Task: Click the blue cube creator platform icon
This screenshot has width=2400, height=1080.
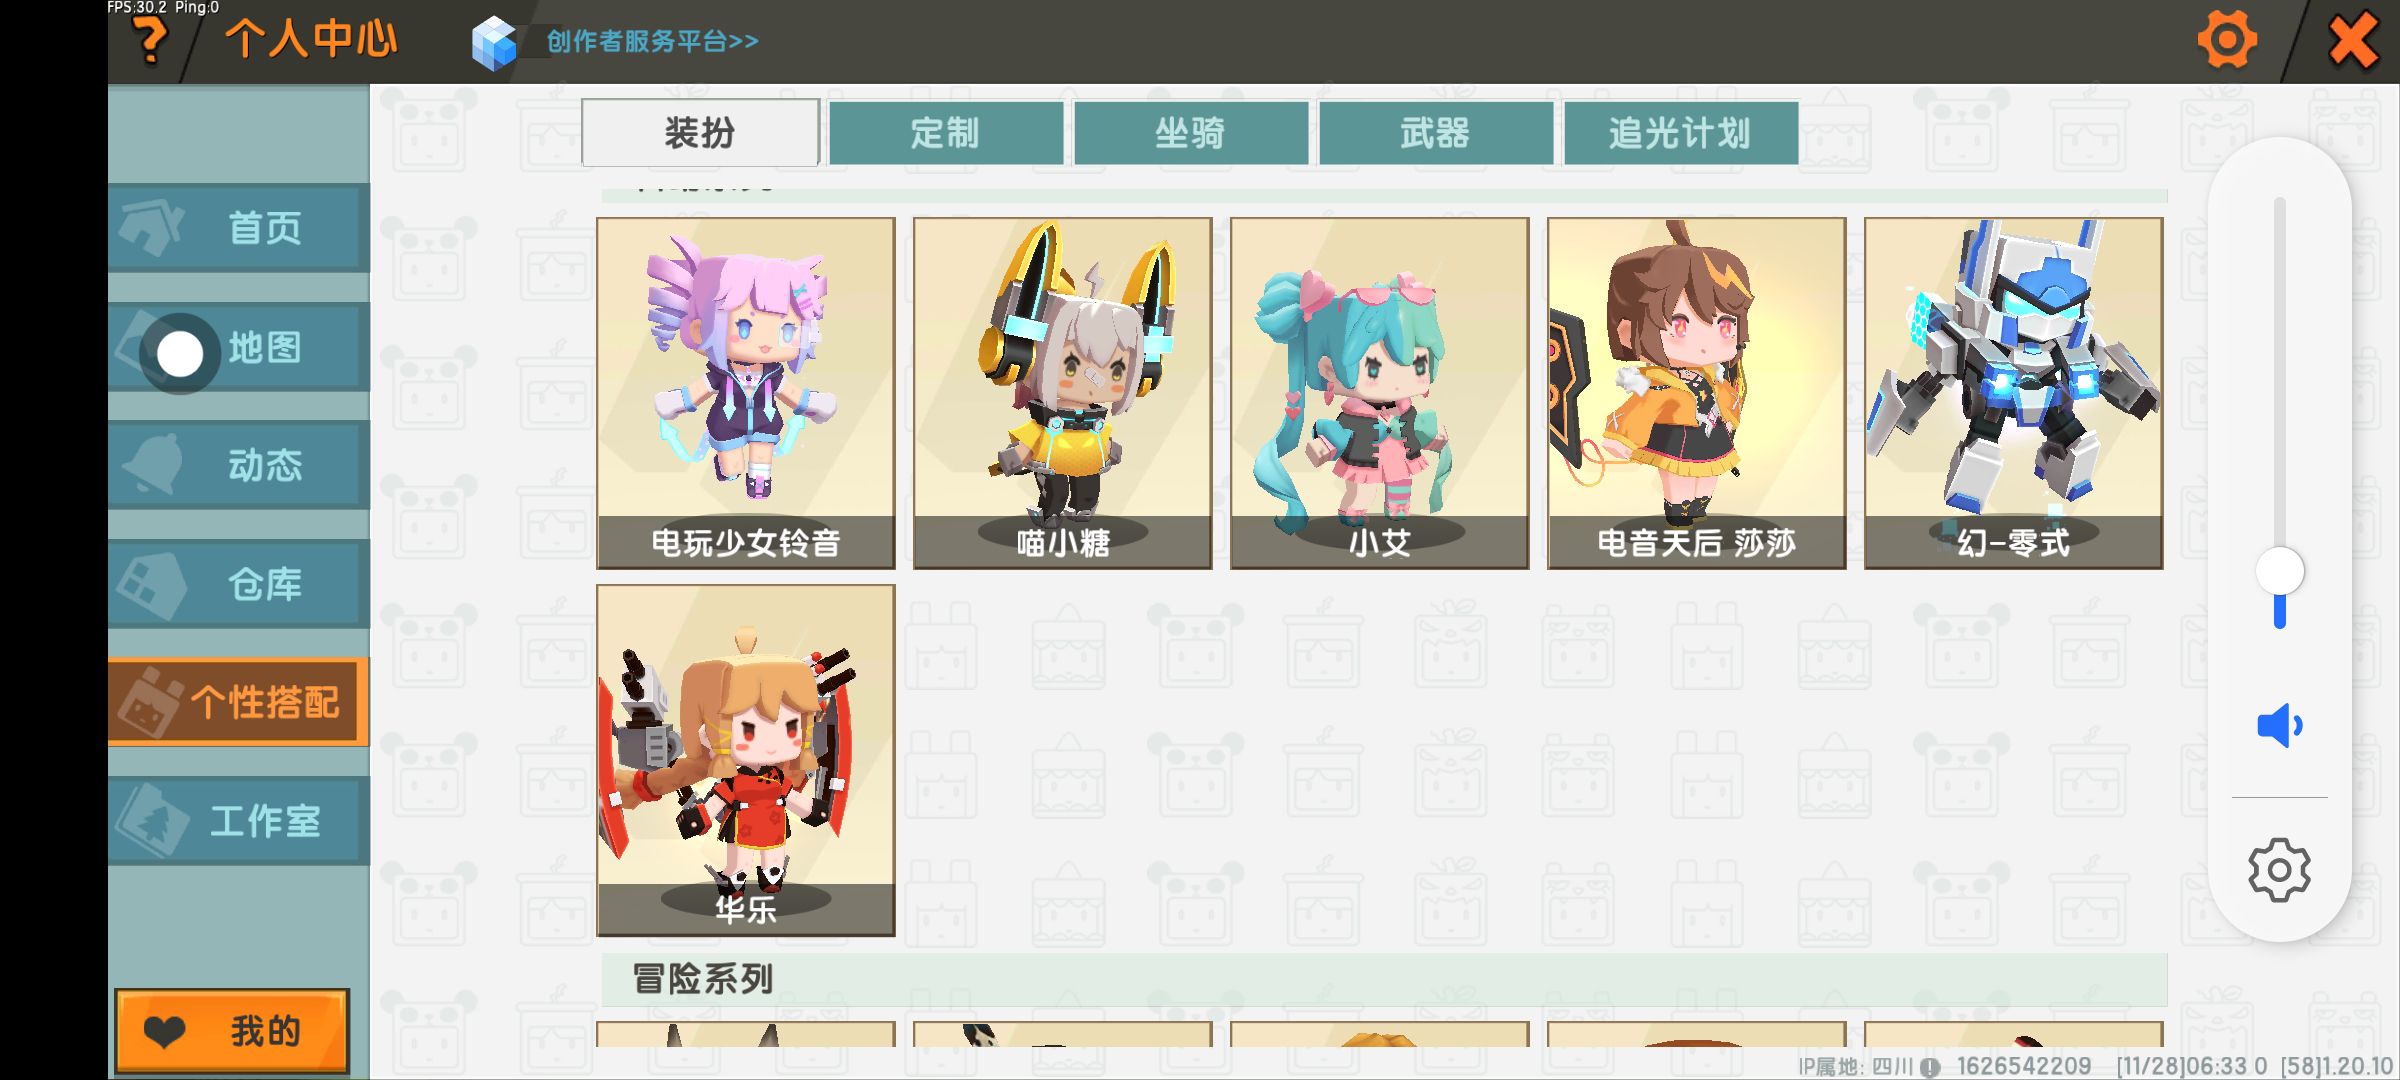Action: pyautogui.click(x=494, y=43)
